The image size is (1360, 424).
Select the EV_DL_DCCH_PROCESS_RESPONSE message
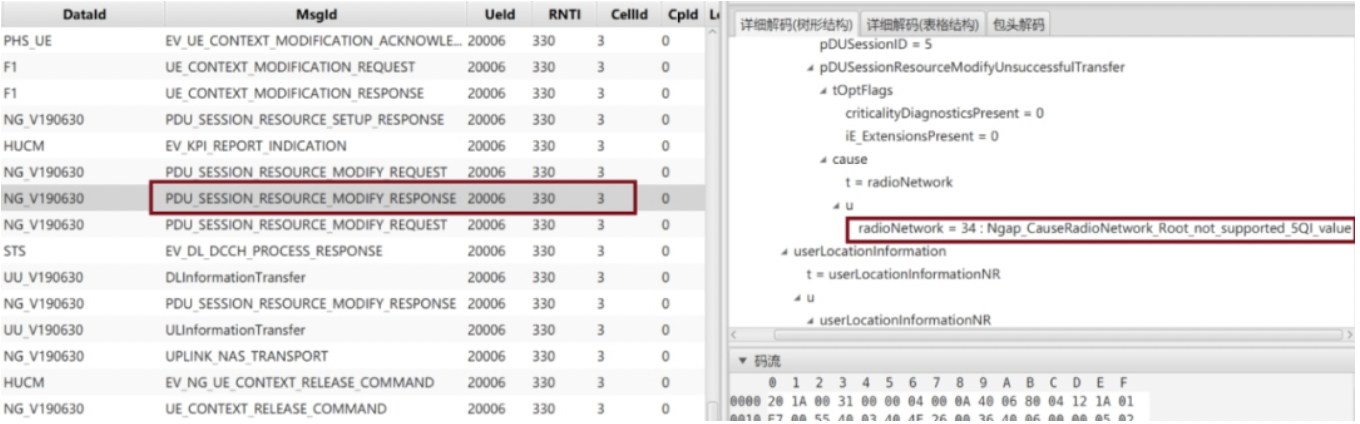point(353,251)
